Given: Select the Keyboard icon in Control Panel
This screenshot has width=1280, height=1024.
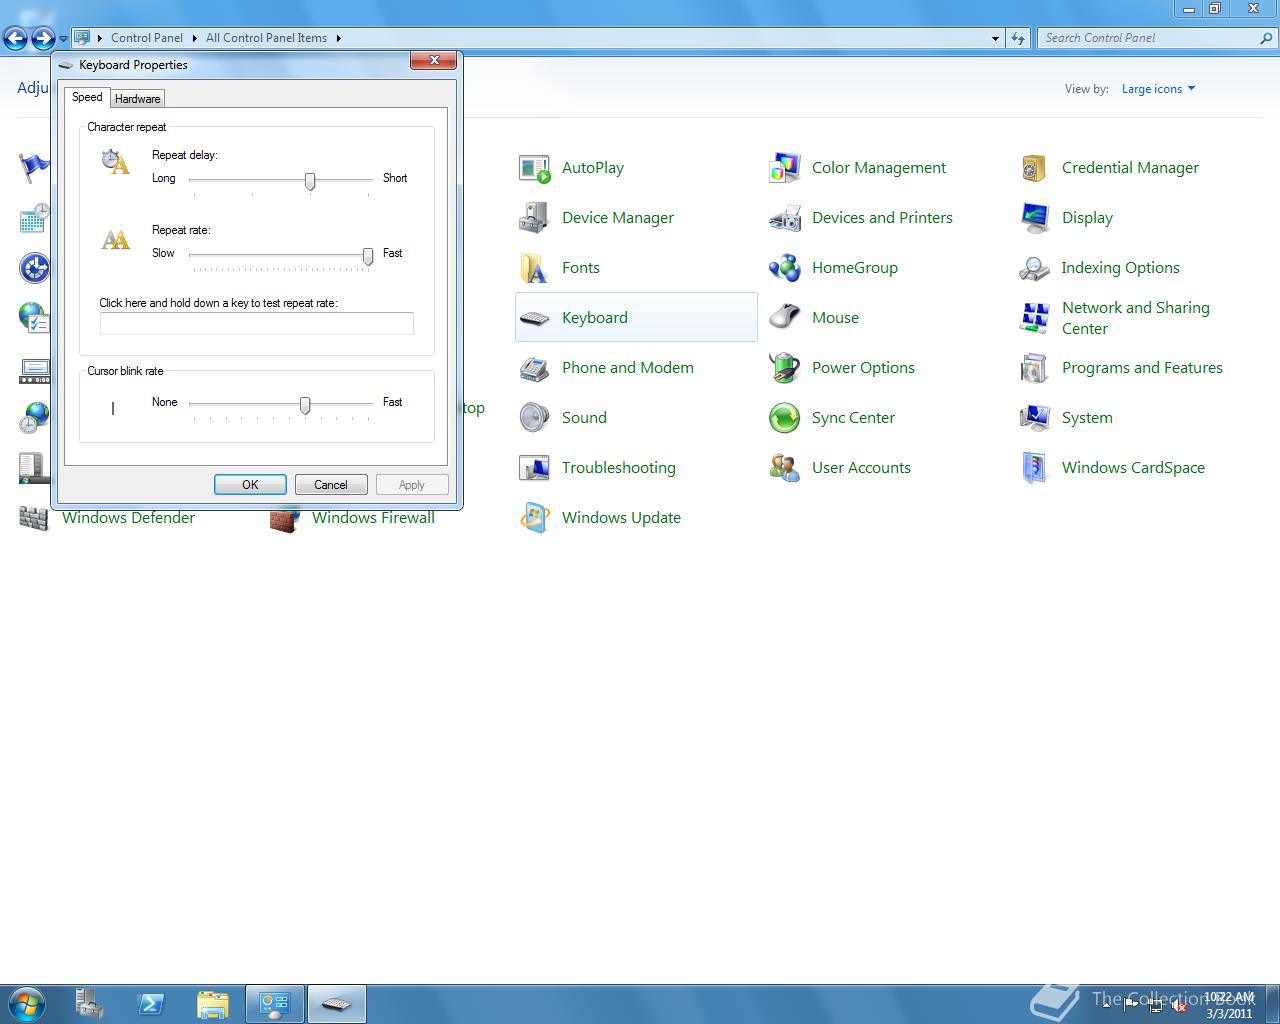Looking at the screenshot, I should point(535,318).
